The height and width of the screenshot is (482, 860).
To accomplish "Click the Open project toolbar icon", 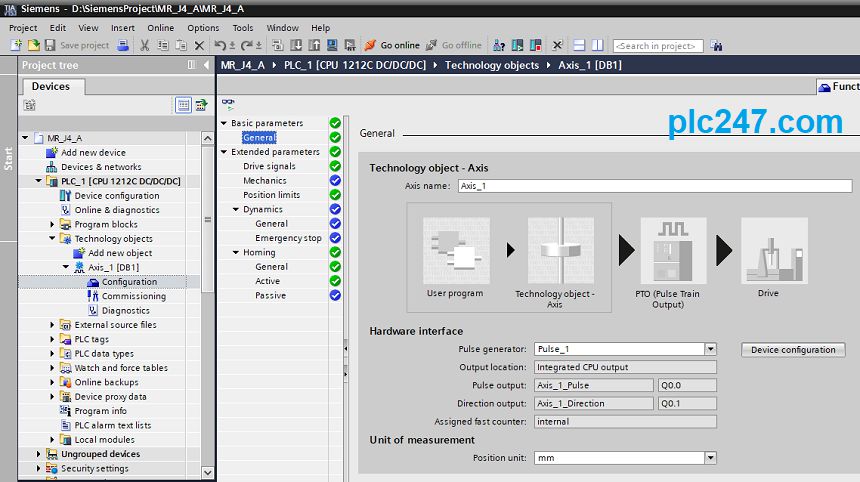I will [33, 45].
